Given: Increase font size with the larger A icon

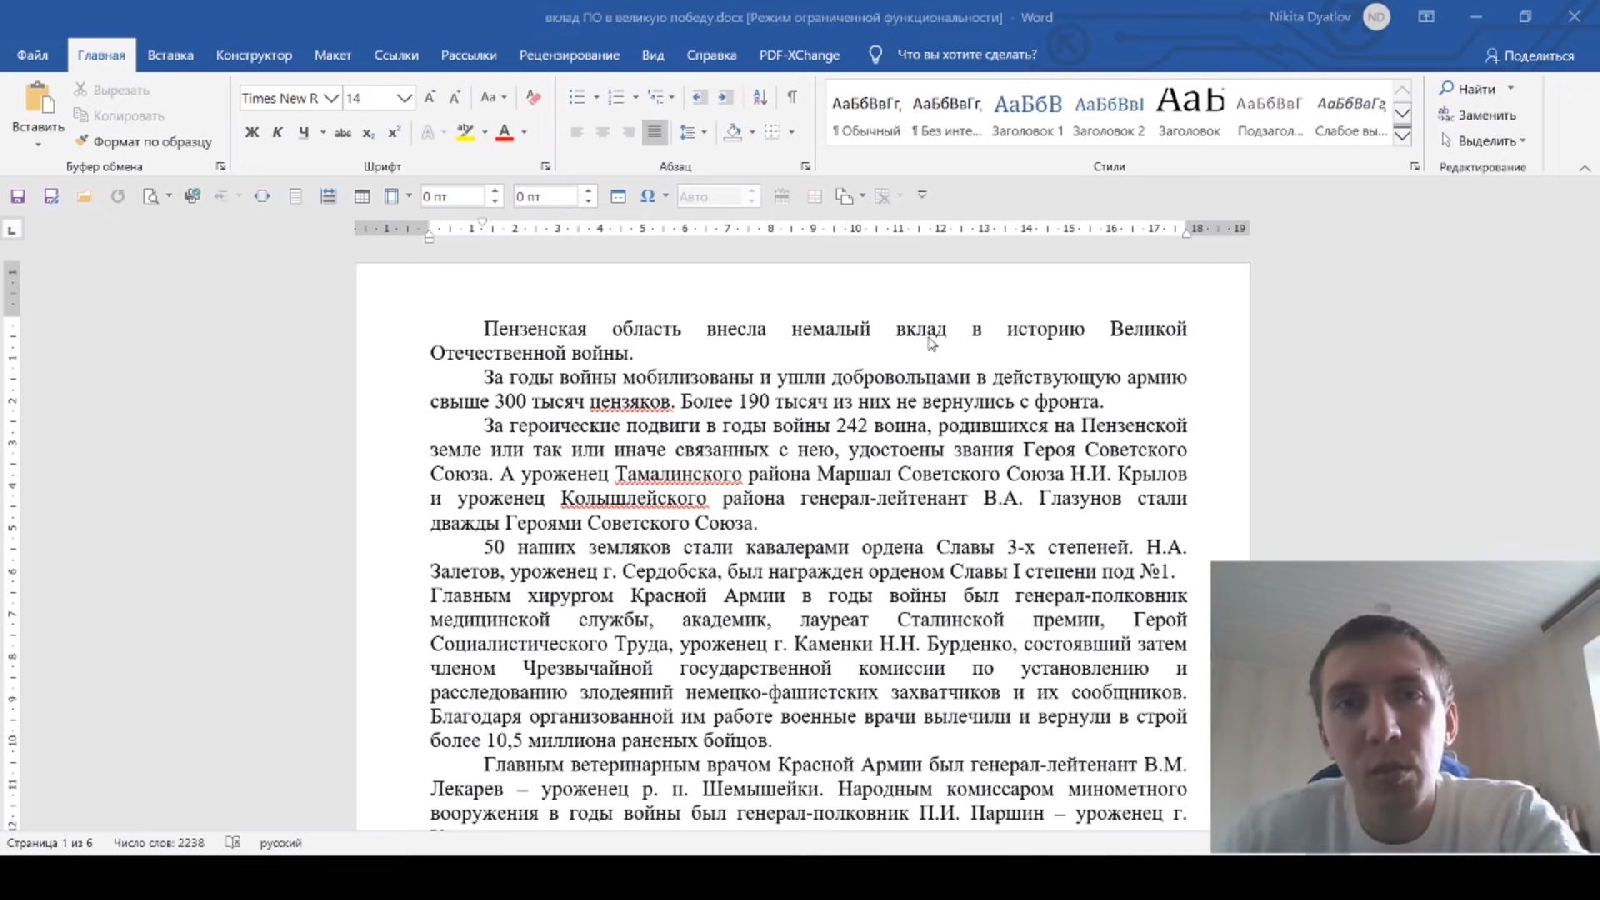Looking at the screenshot, I should [429, 98].
